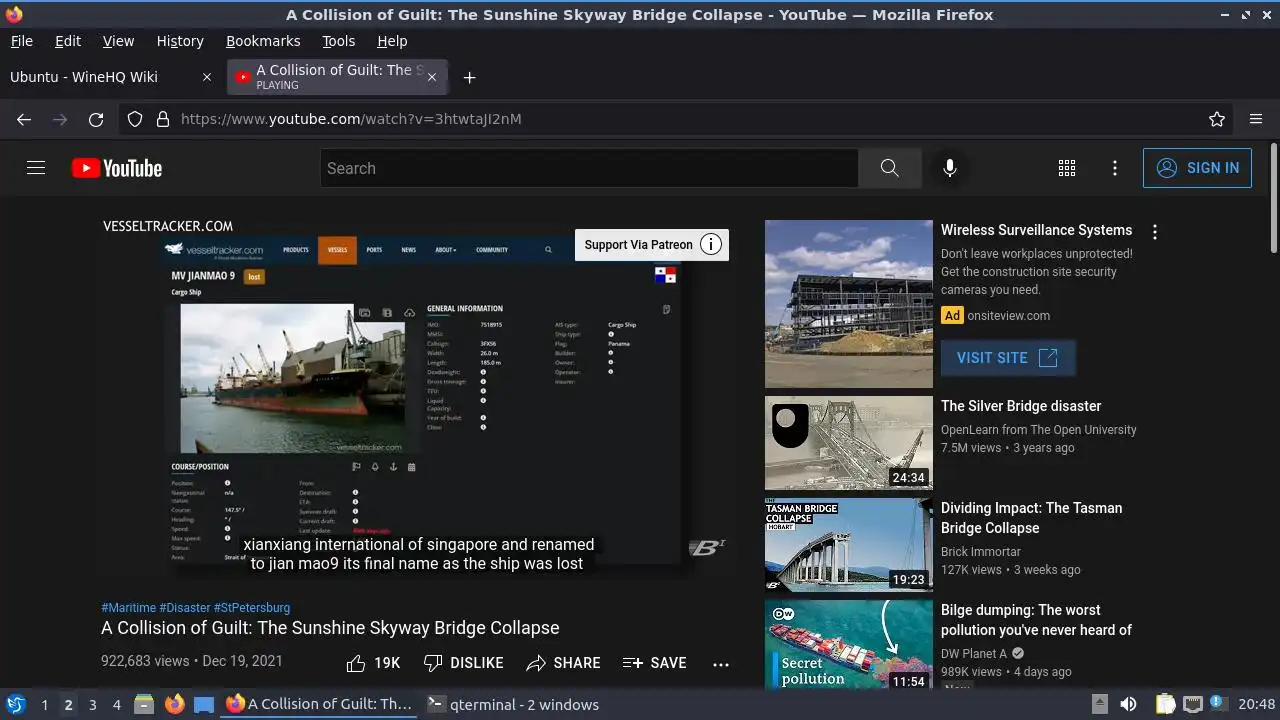Viewport: 1280px width, 720px height.
Task: Open the View menu
Action: pos(118,41)
